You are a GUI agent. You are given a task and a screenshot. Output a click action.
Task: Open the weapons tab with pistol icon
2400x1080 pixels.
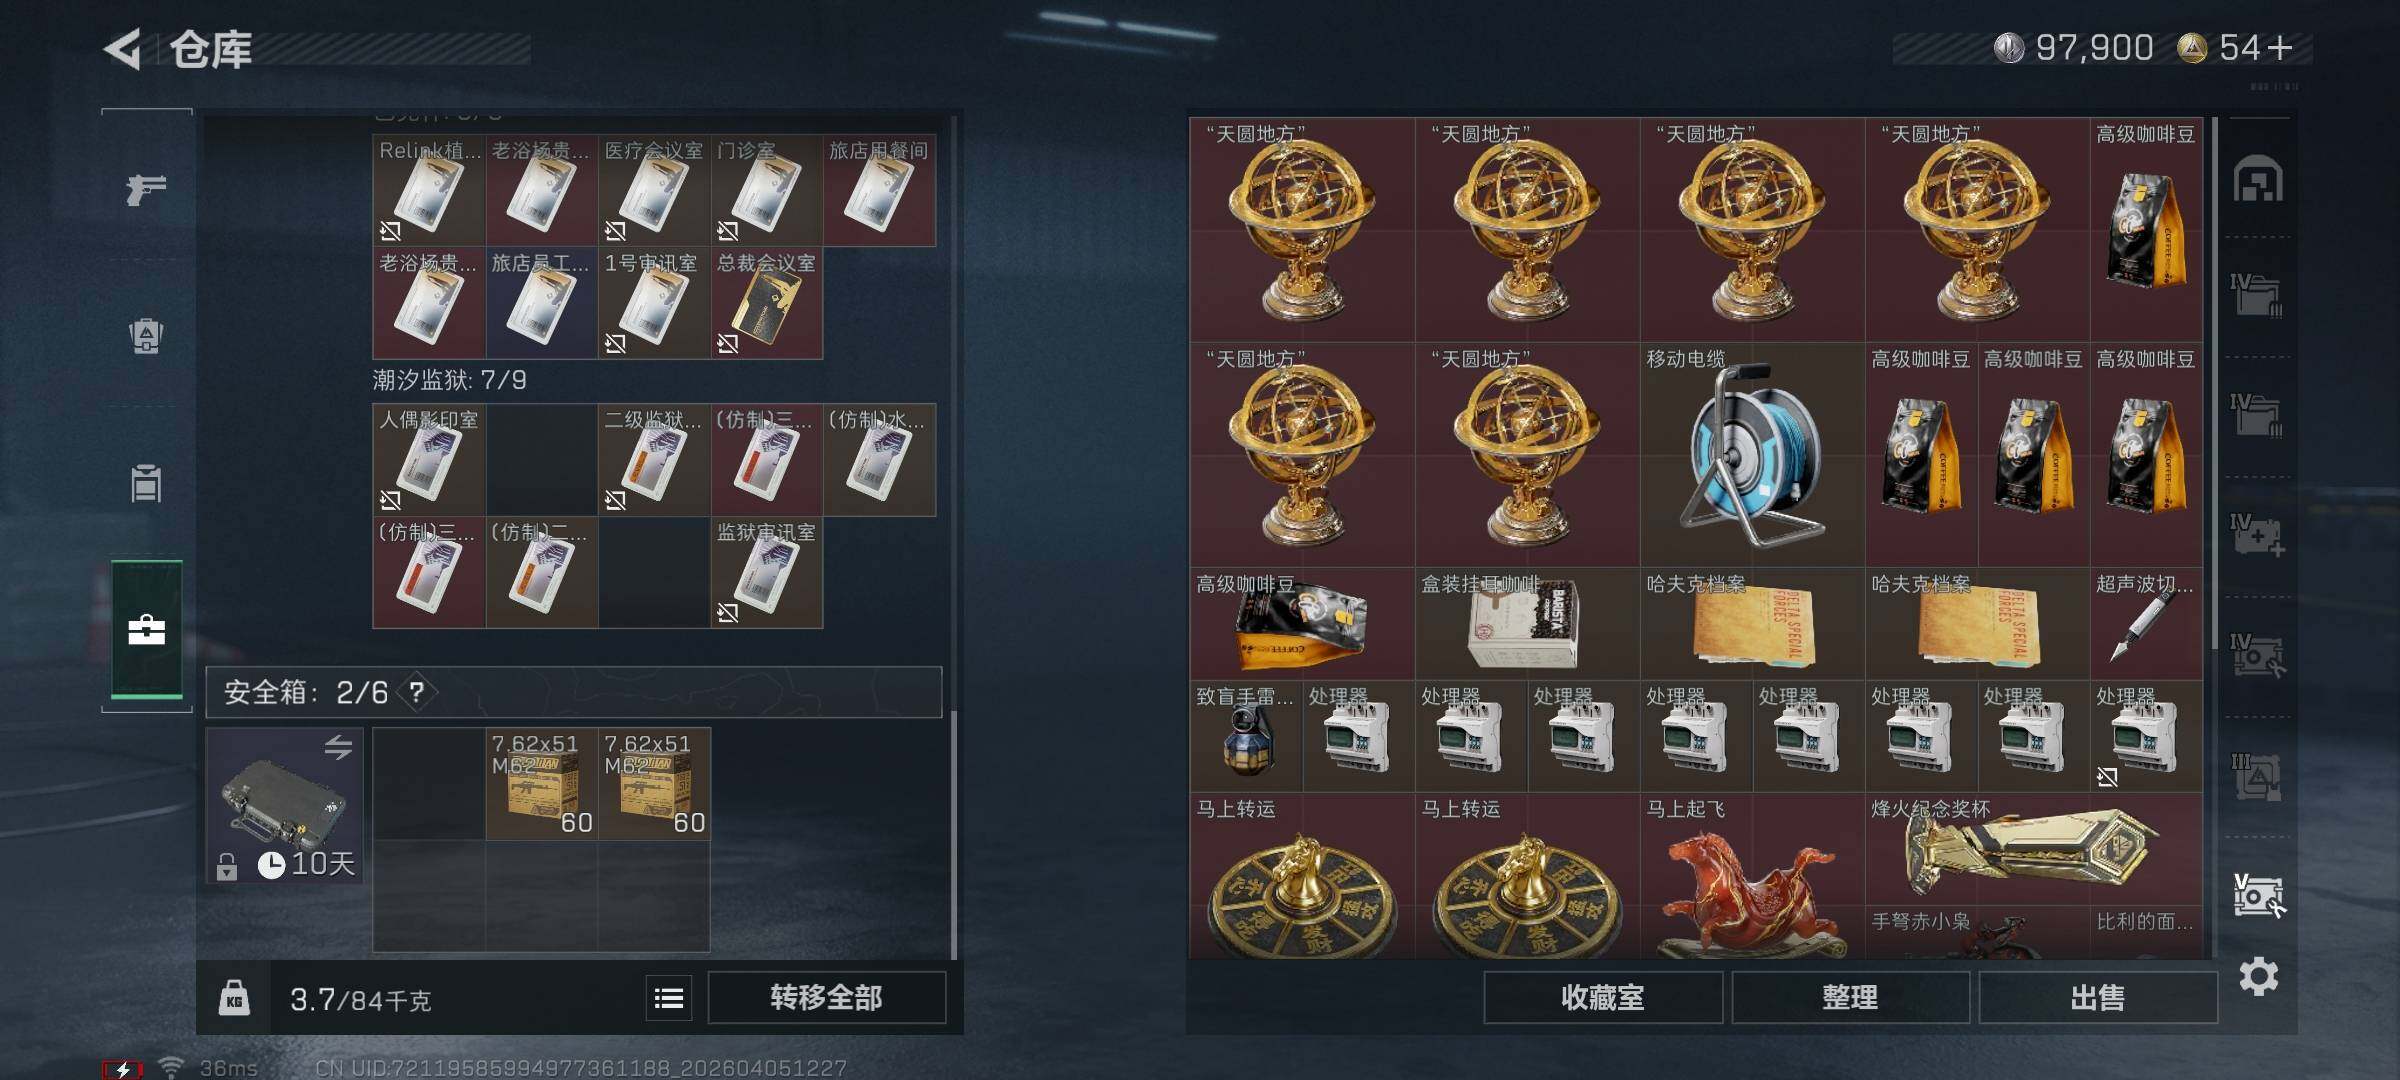click(x=146, y=188)
